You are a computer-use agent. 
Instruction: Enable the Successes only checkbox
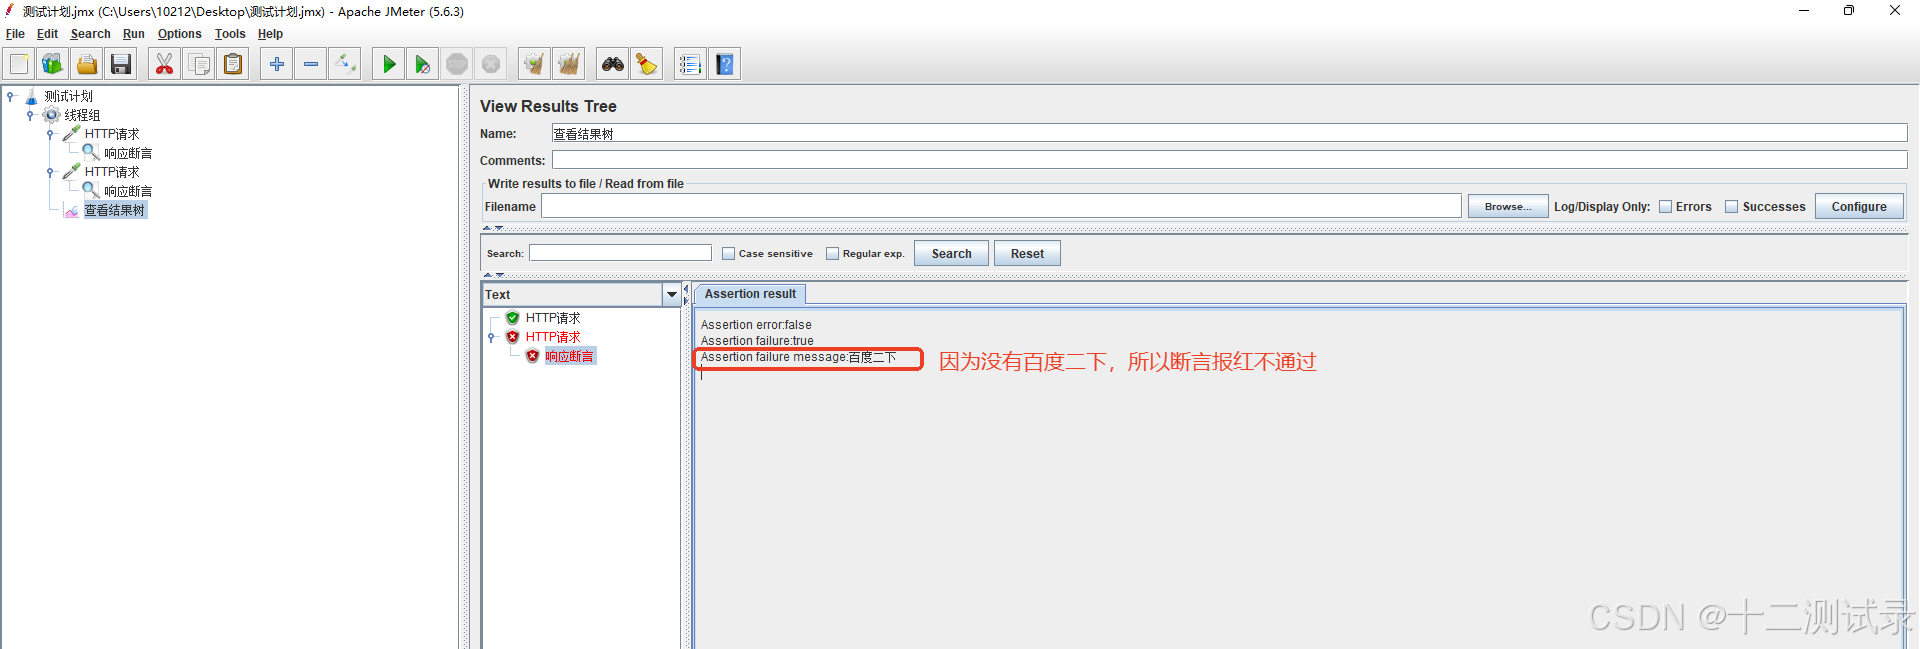(1732, 207)
